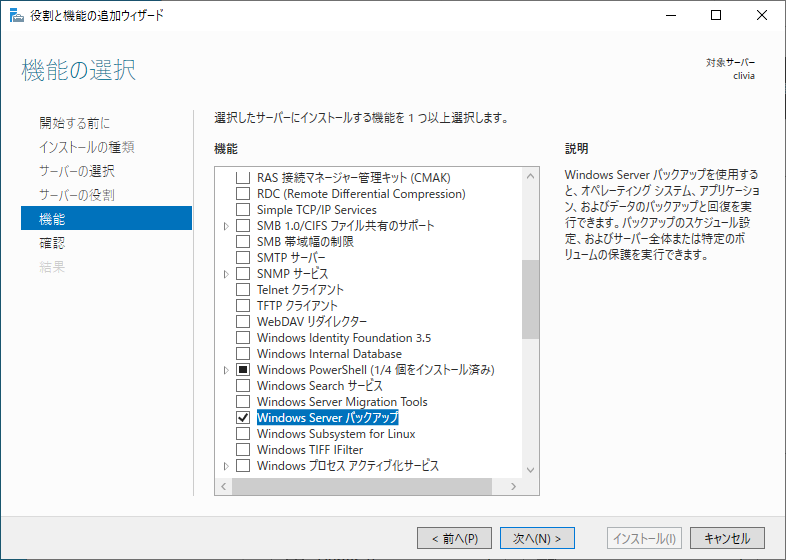Minimize the wizard window
The width and height of the screenshot is (786, 560).
click(671, 16)
